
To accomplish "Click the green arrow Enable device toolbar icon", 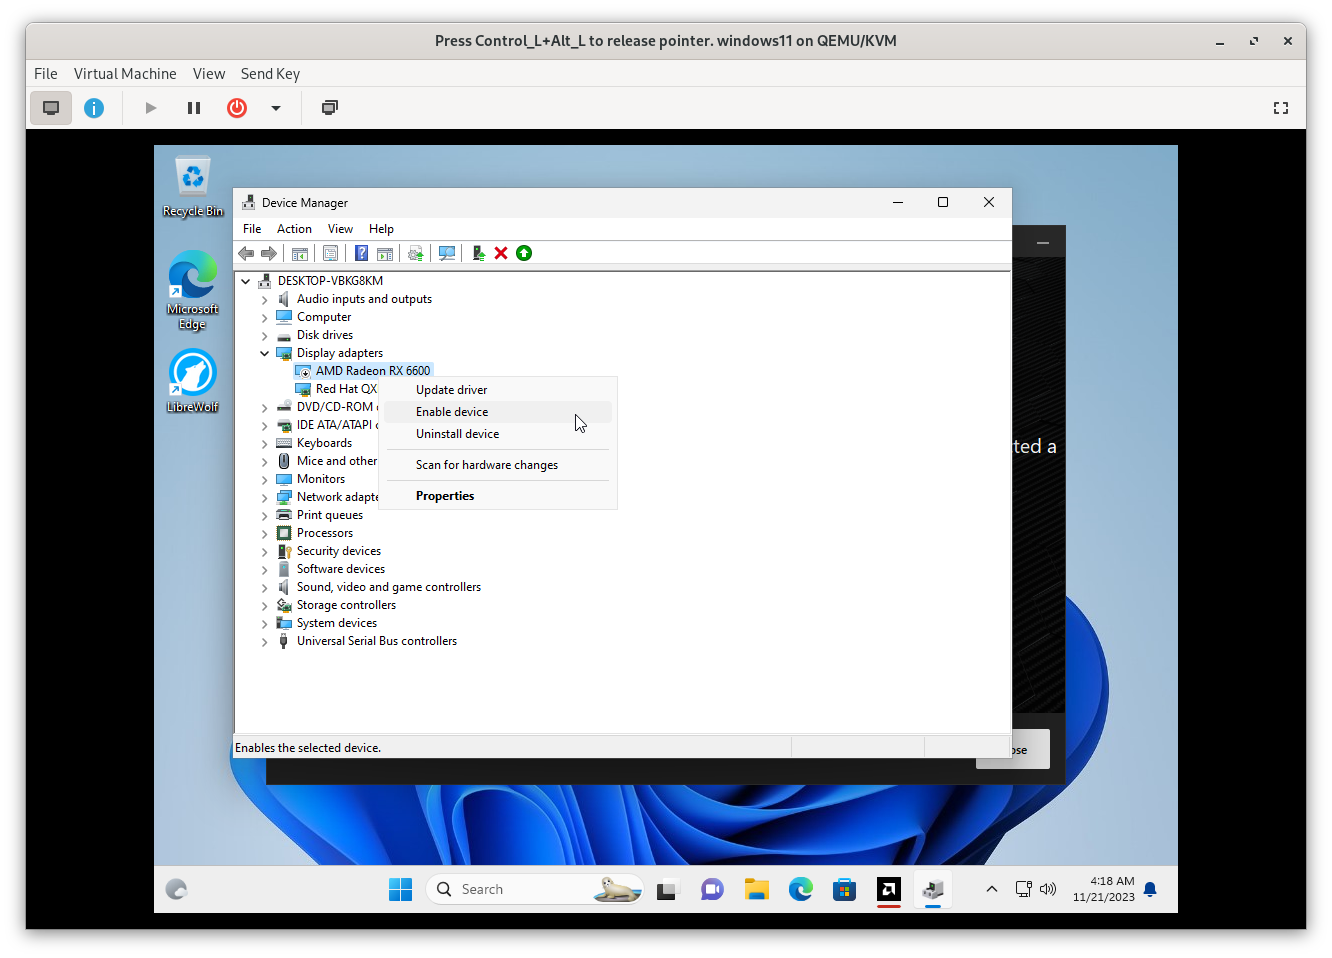I will point(524,253).
